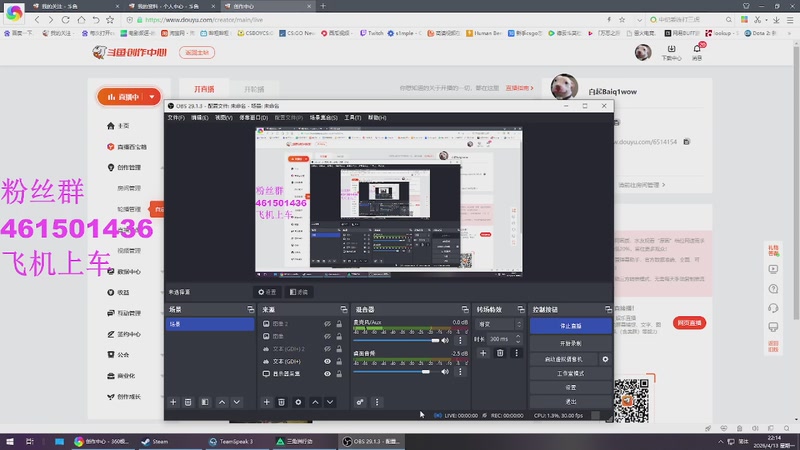
Task: Add a new scene with the plus icon
Action: 173,402
